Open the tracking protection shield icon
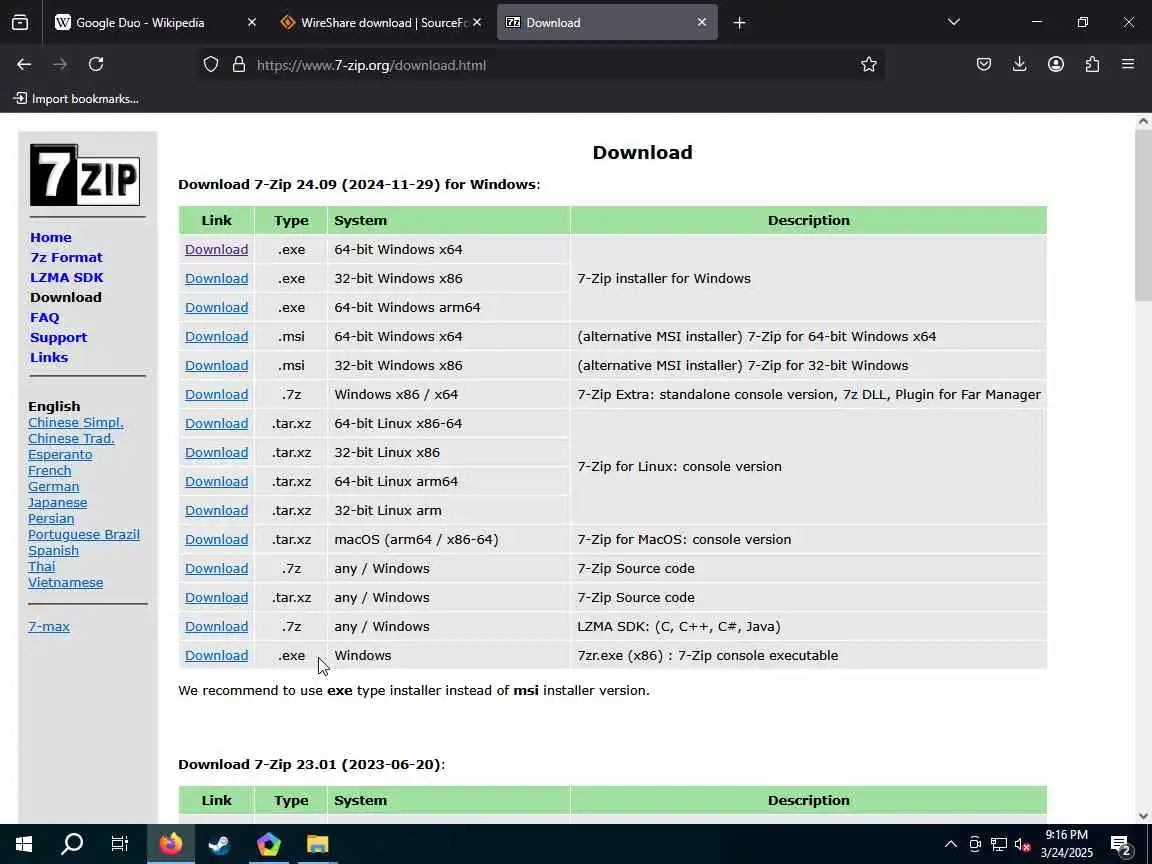 pyautogui.click(x=211, y=65)
